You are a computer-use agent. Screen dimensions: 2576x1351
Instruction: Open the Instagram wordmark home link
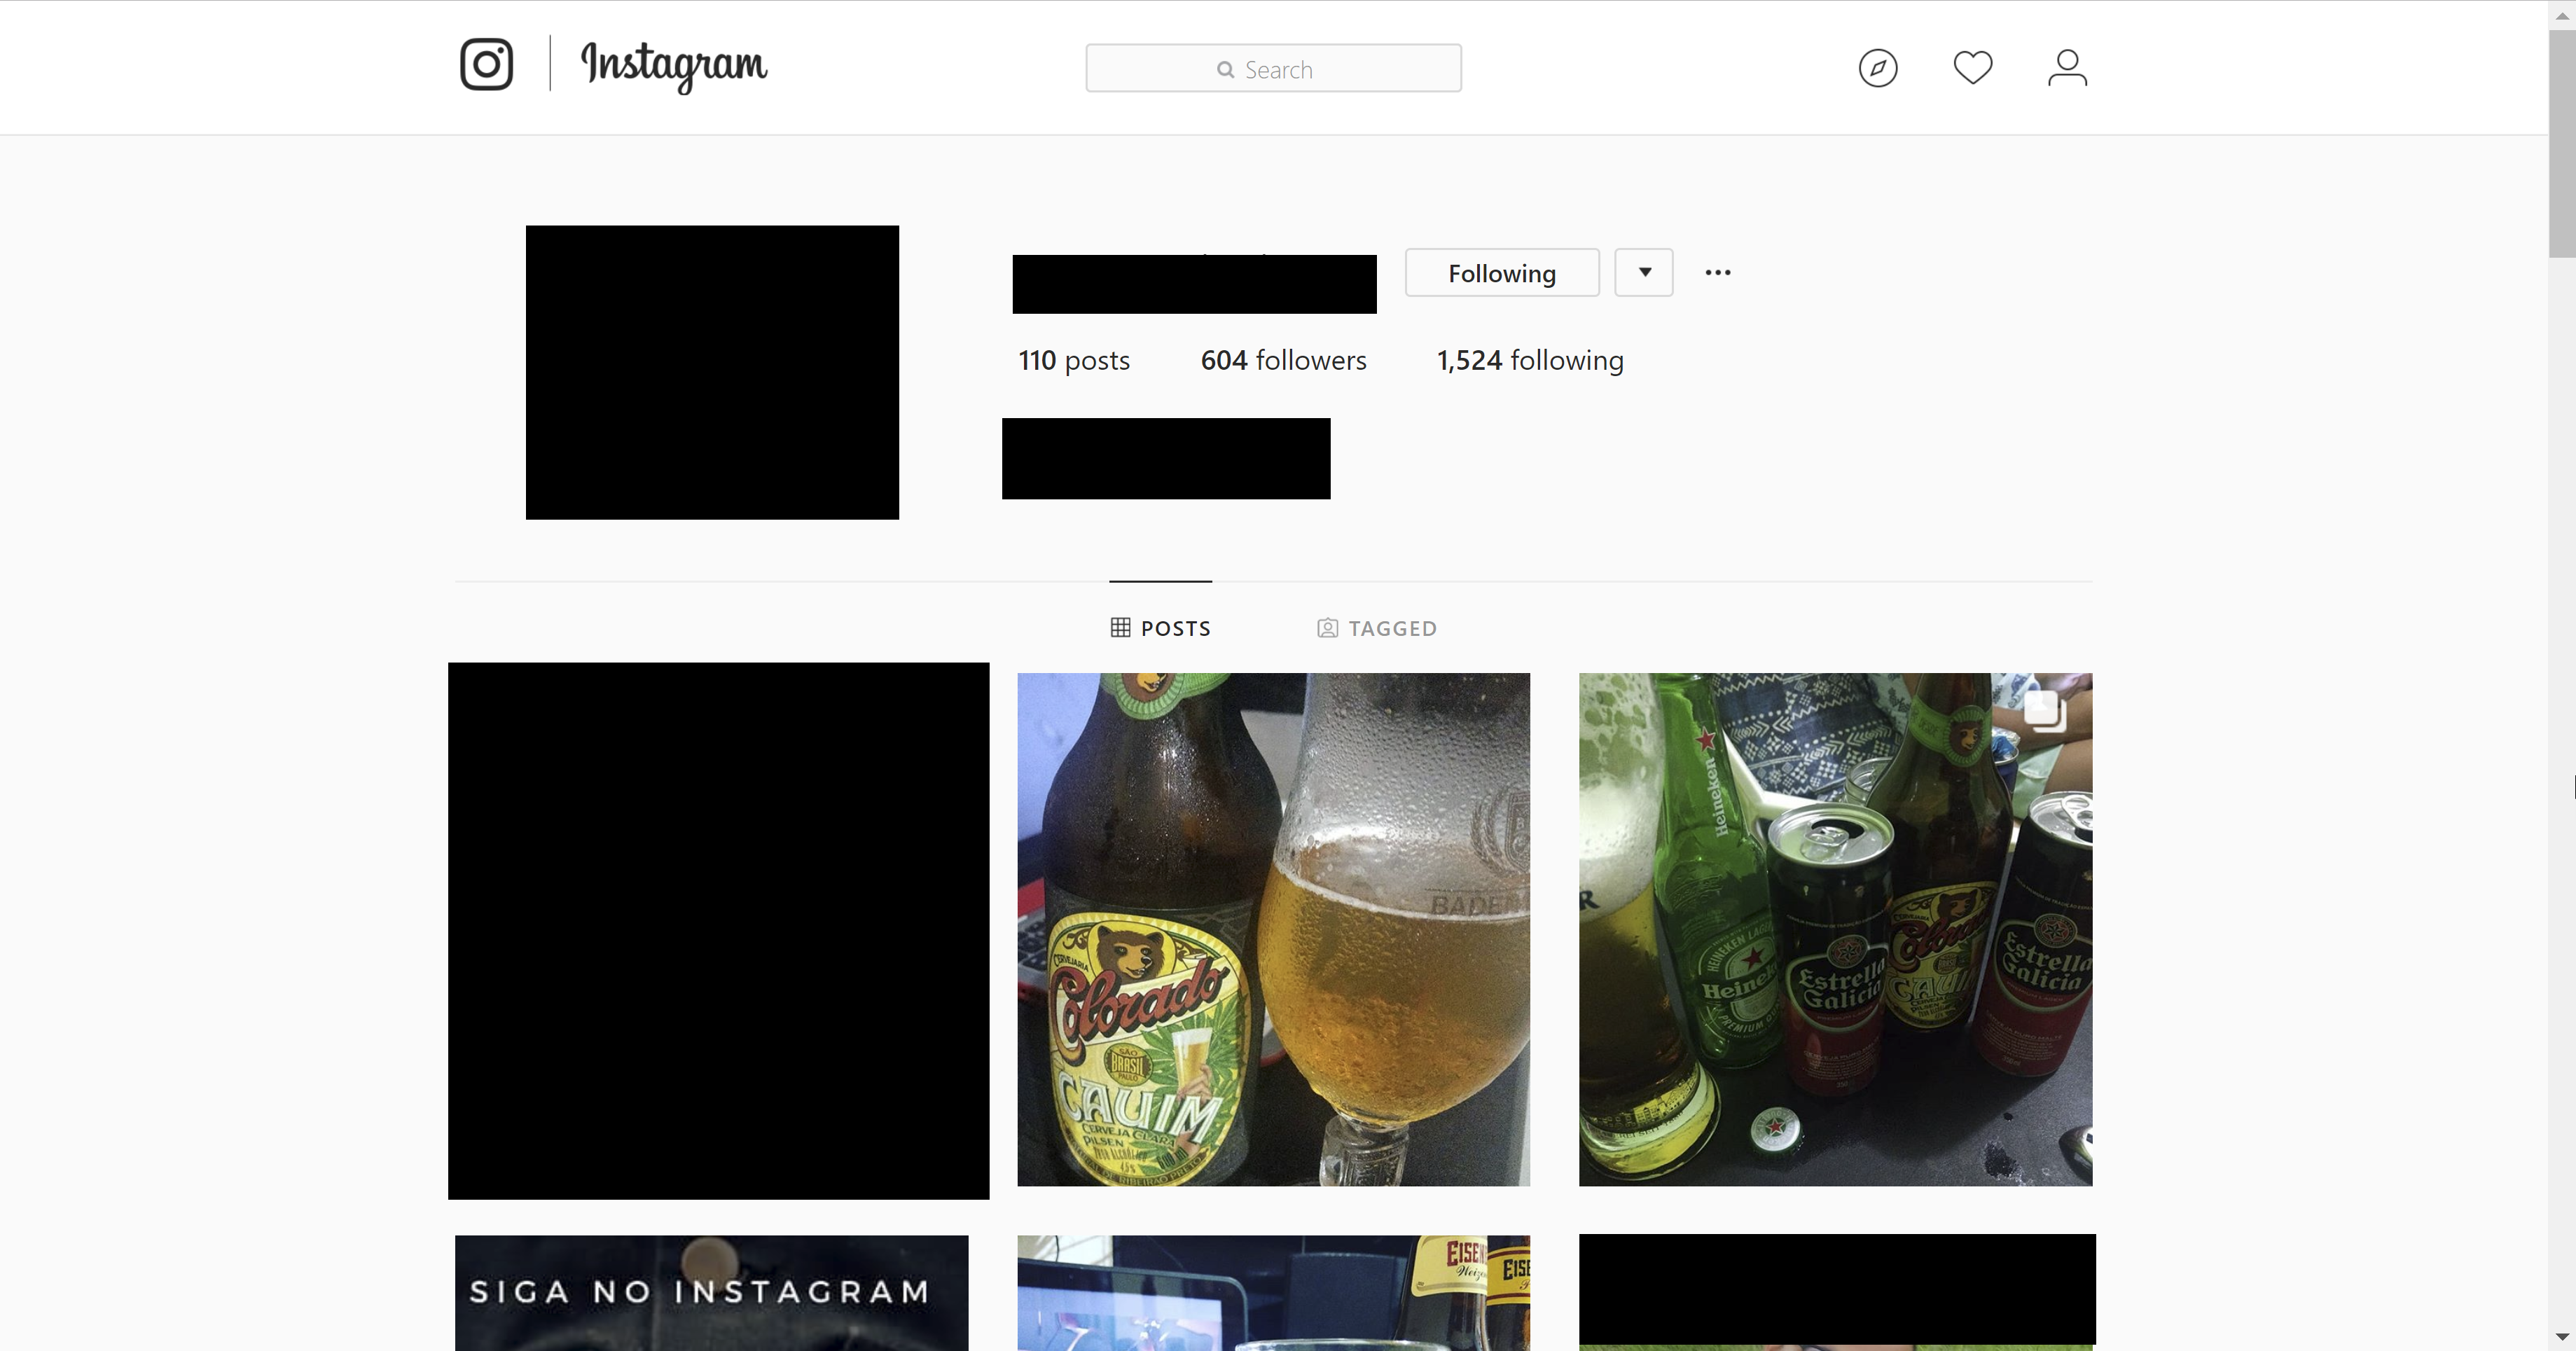[x=674, y=66]
